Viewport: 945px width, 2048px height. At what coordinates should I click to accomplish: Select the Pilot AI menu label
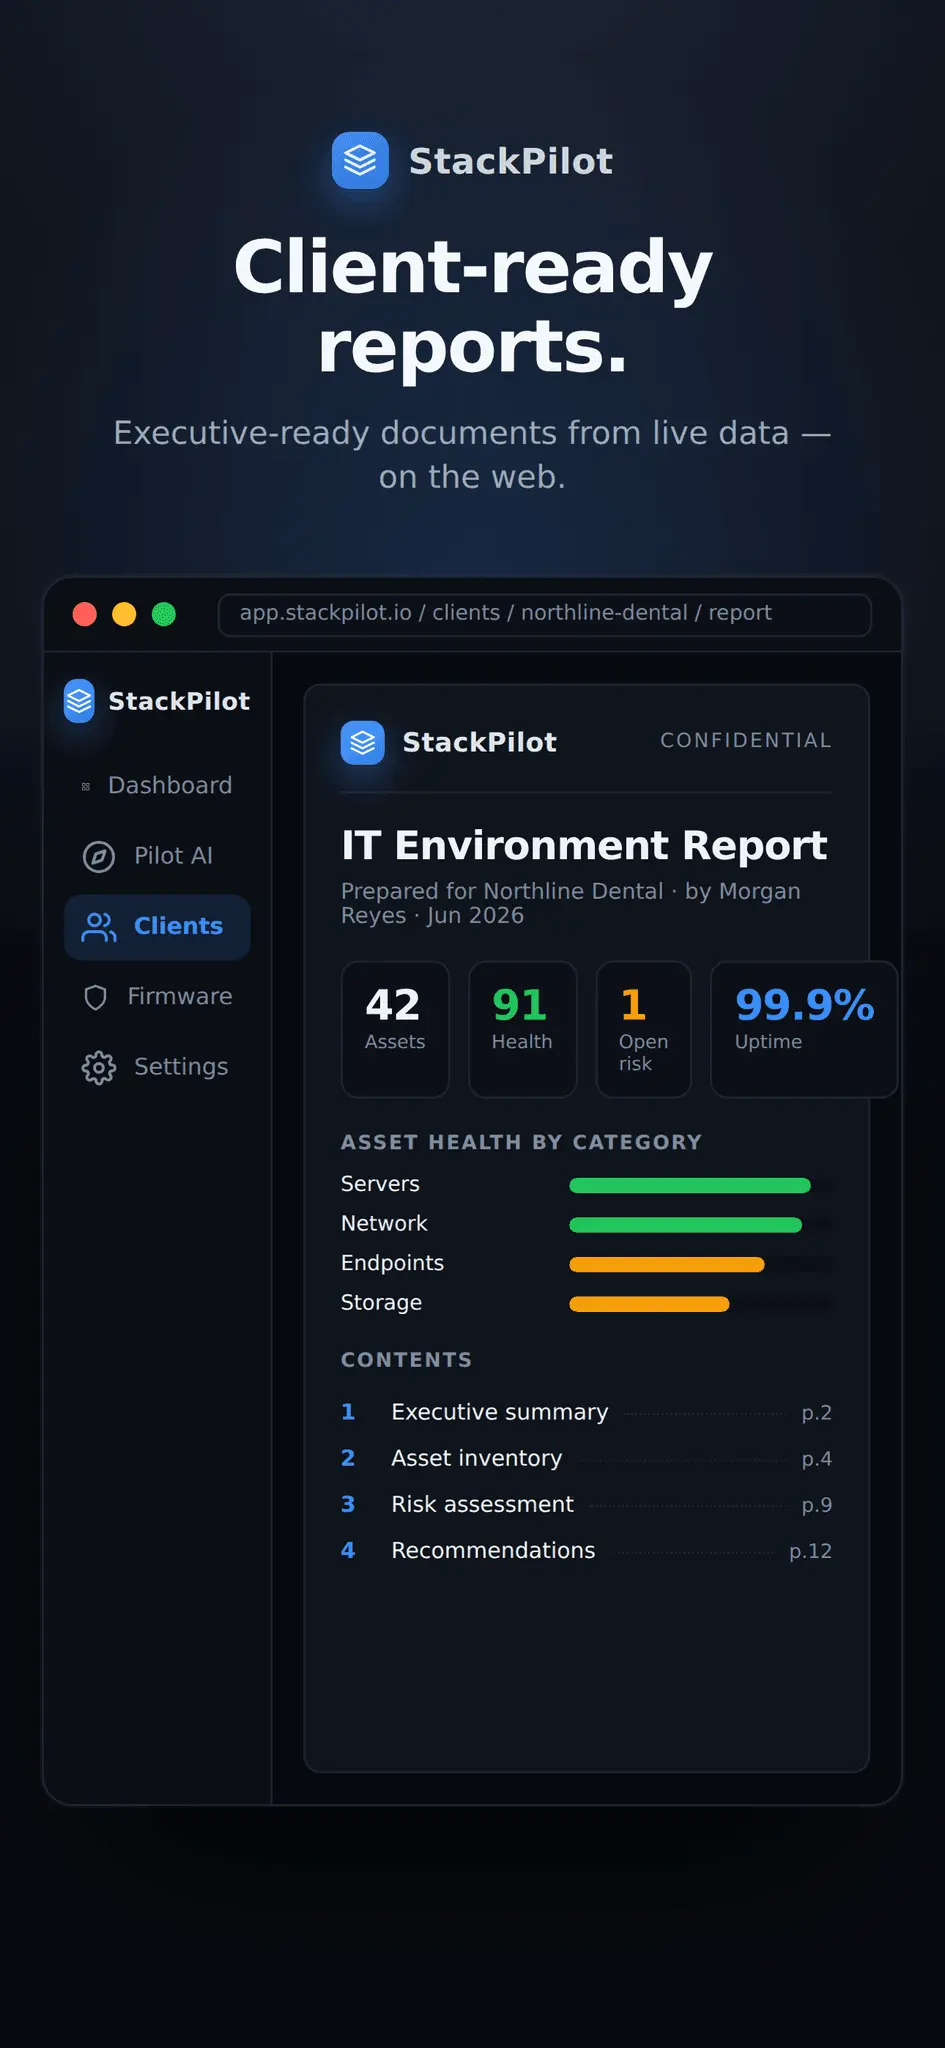point(173,856)
